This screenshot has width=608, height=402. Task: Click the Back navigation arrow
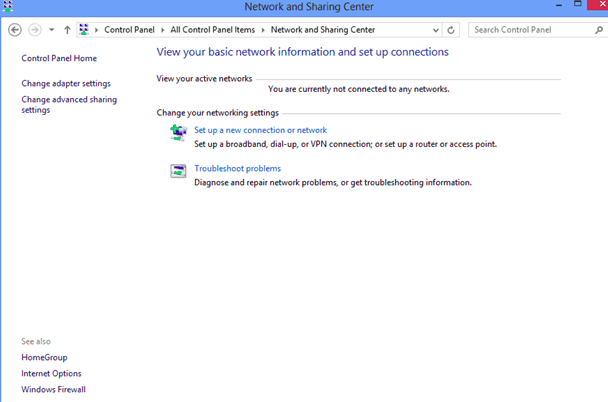(15, 30)
